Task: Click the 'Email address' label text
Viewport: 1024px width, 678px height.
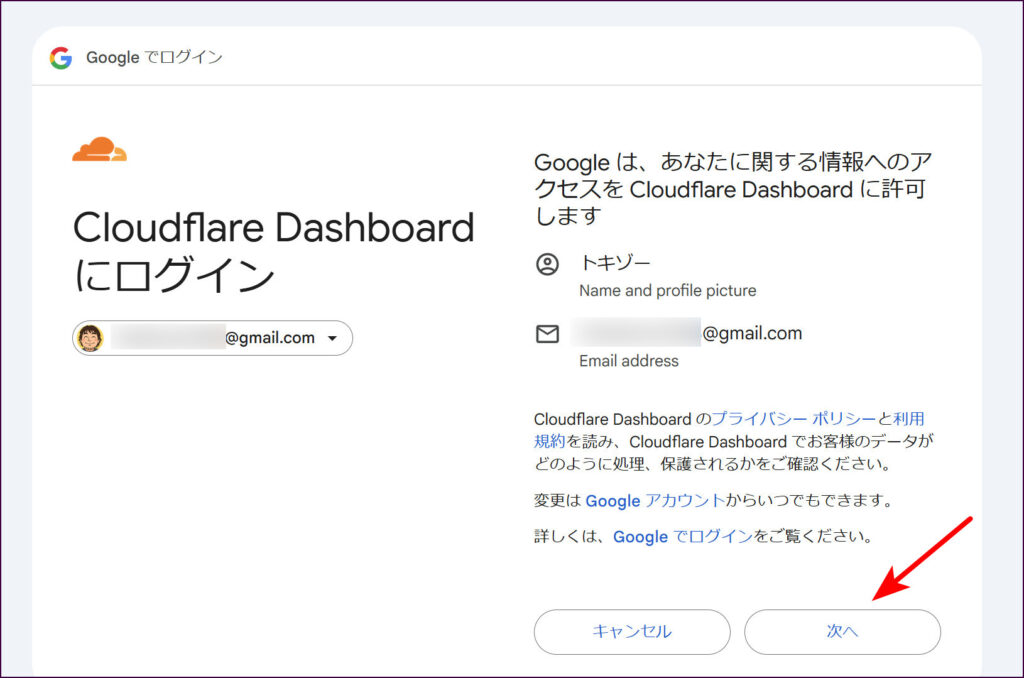Action: click(x=628, y=361)
